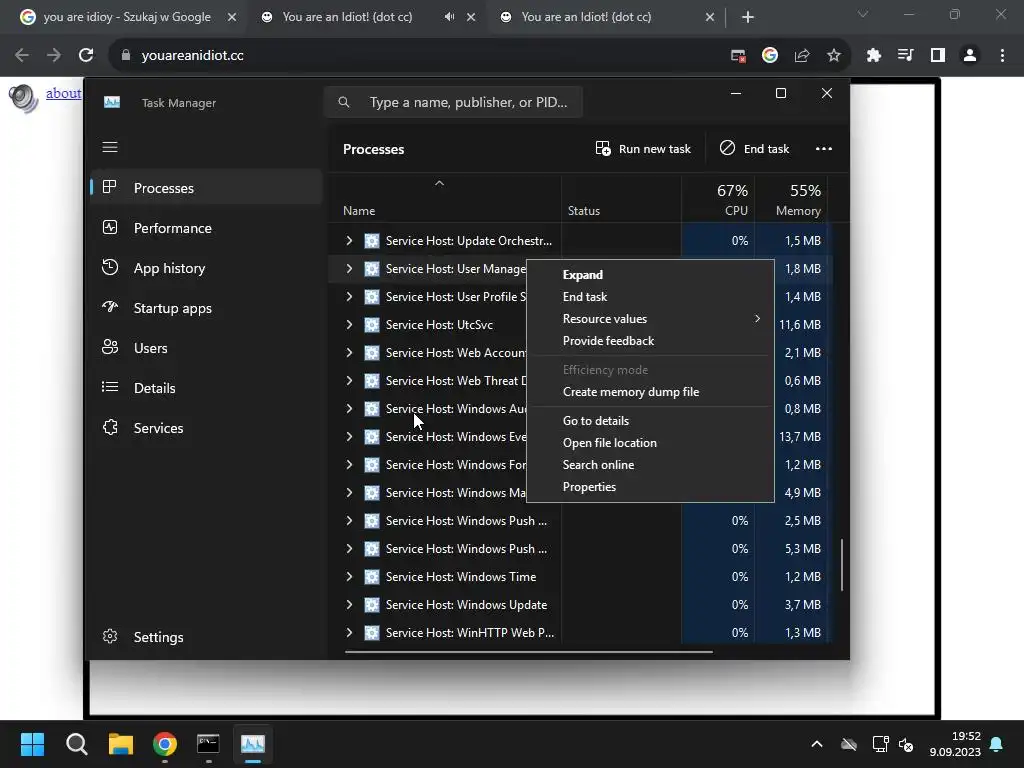Click the vertical scrollbar of the process list
The width and height of the screenshot is (1024, 768).
tap(842, 565)
